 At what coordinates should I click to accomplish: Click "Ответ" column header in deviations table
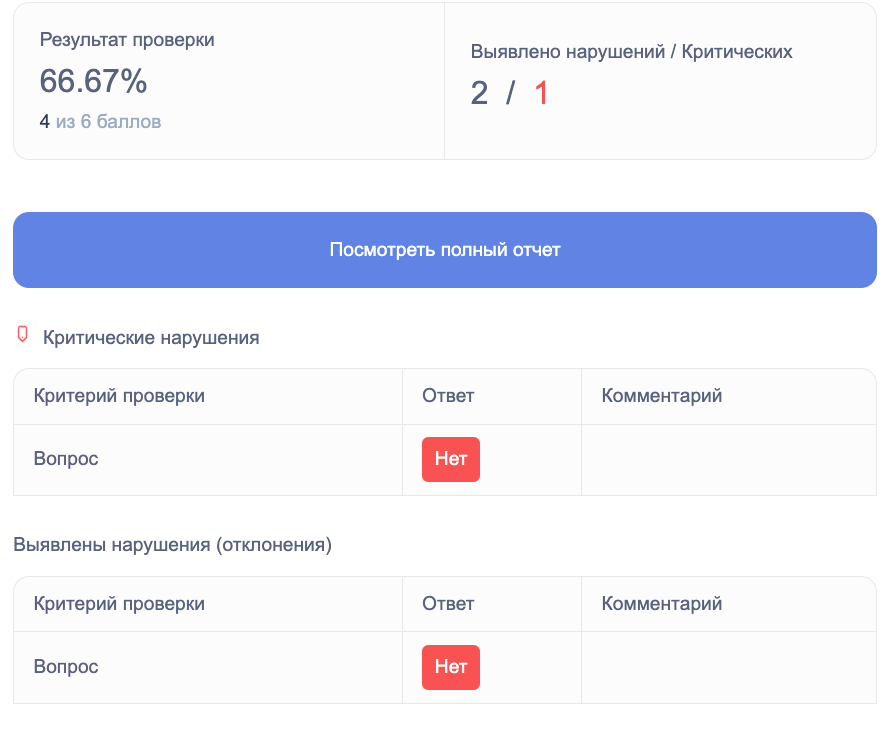pyautogui.click(x=448, y=604)
